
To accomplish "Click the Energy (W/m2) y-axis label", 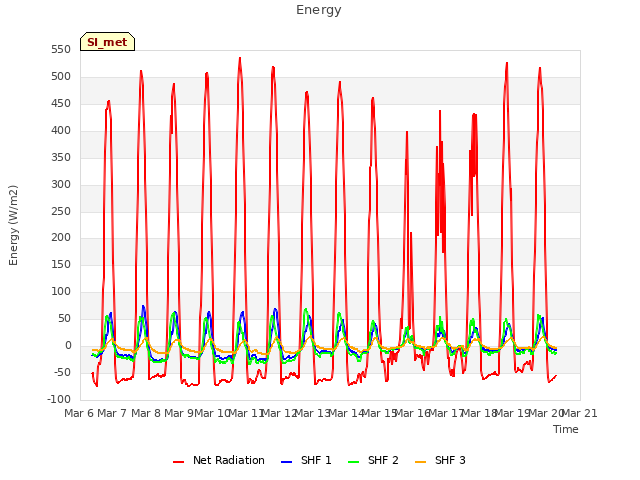I will click(13, 225).
